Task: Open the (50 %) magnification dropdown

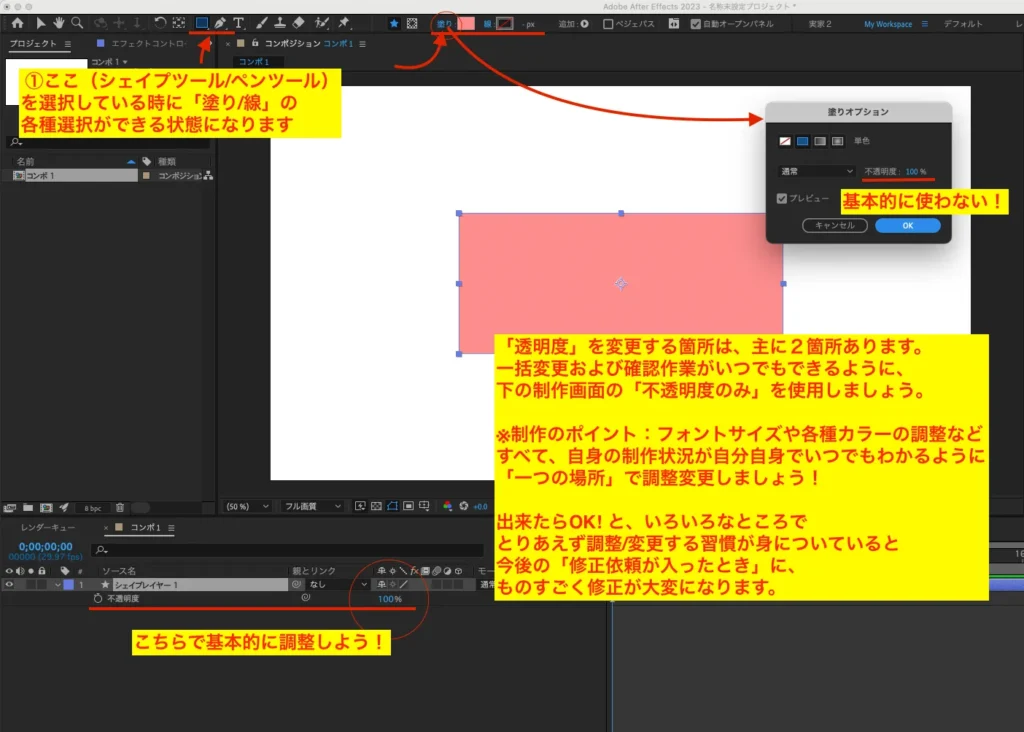Action: [x=245, y=507]
